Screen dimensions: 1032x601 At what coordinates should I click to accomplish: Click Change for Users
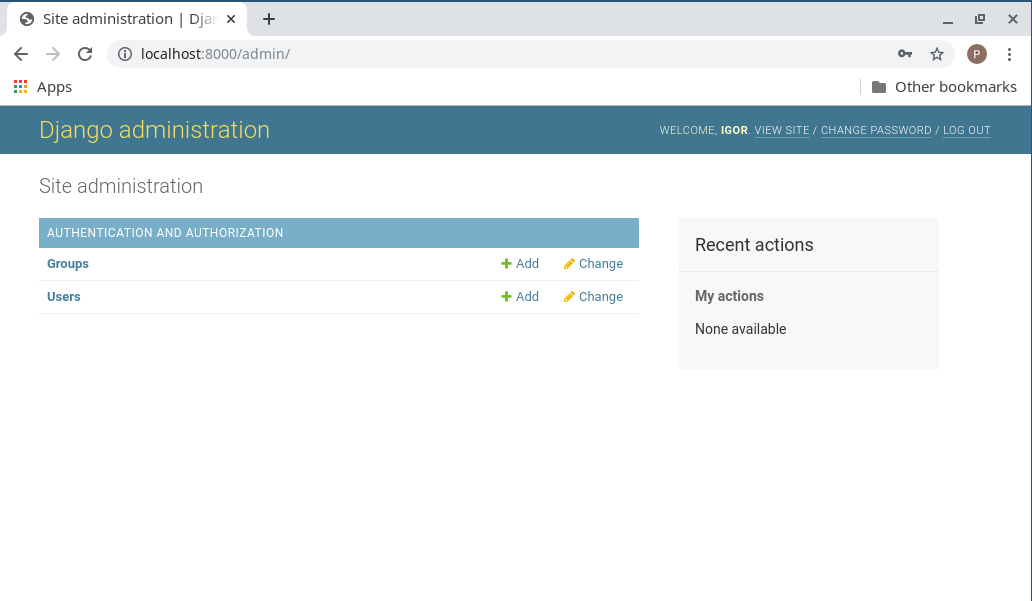[x=593, y=297]
